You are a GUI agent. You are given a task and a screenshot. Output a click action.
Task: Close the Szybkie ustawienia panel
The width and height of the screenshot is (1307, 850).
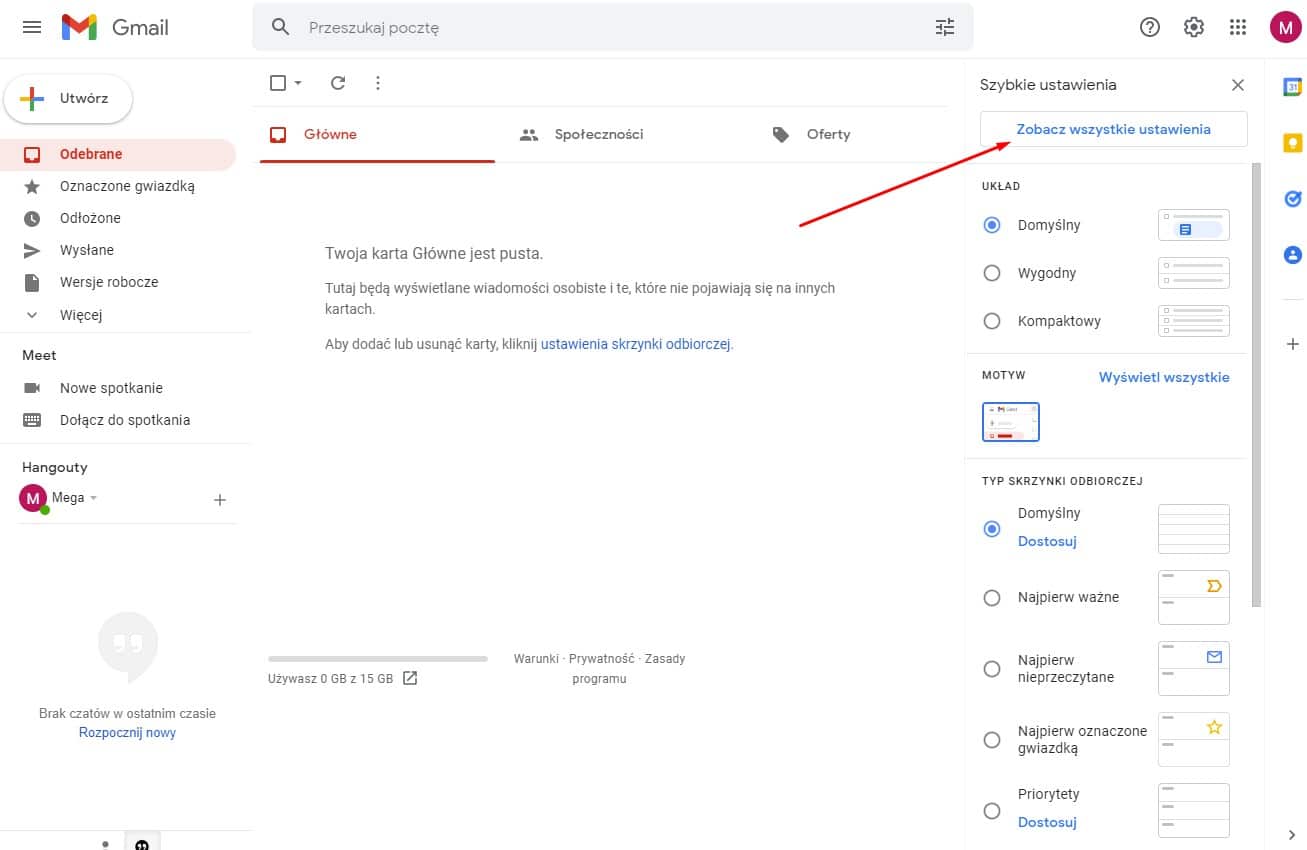[x=1238, y=85]
